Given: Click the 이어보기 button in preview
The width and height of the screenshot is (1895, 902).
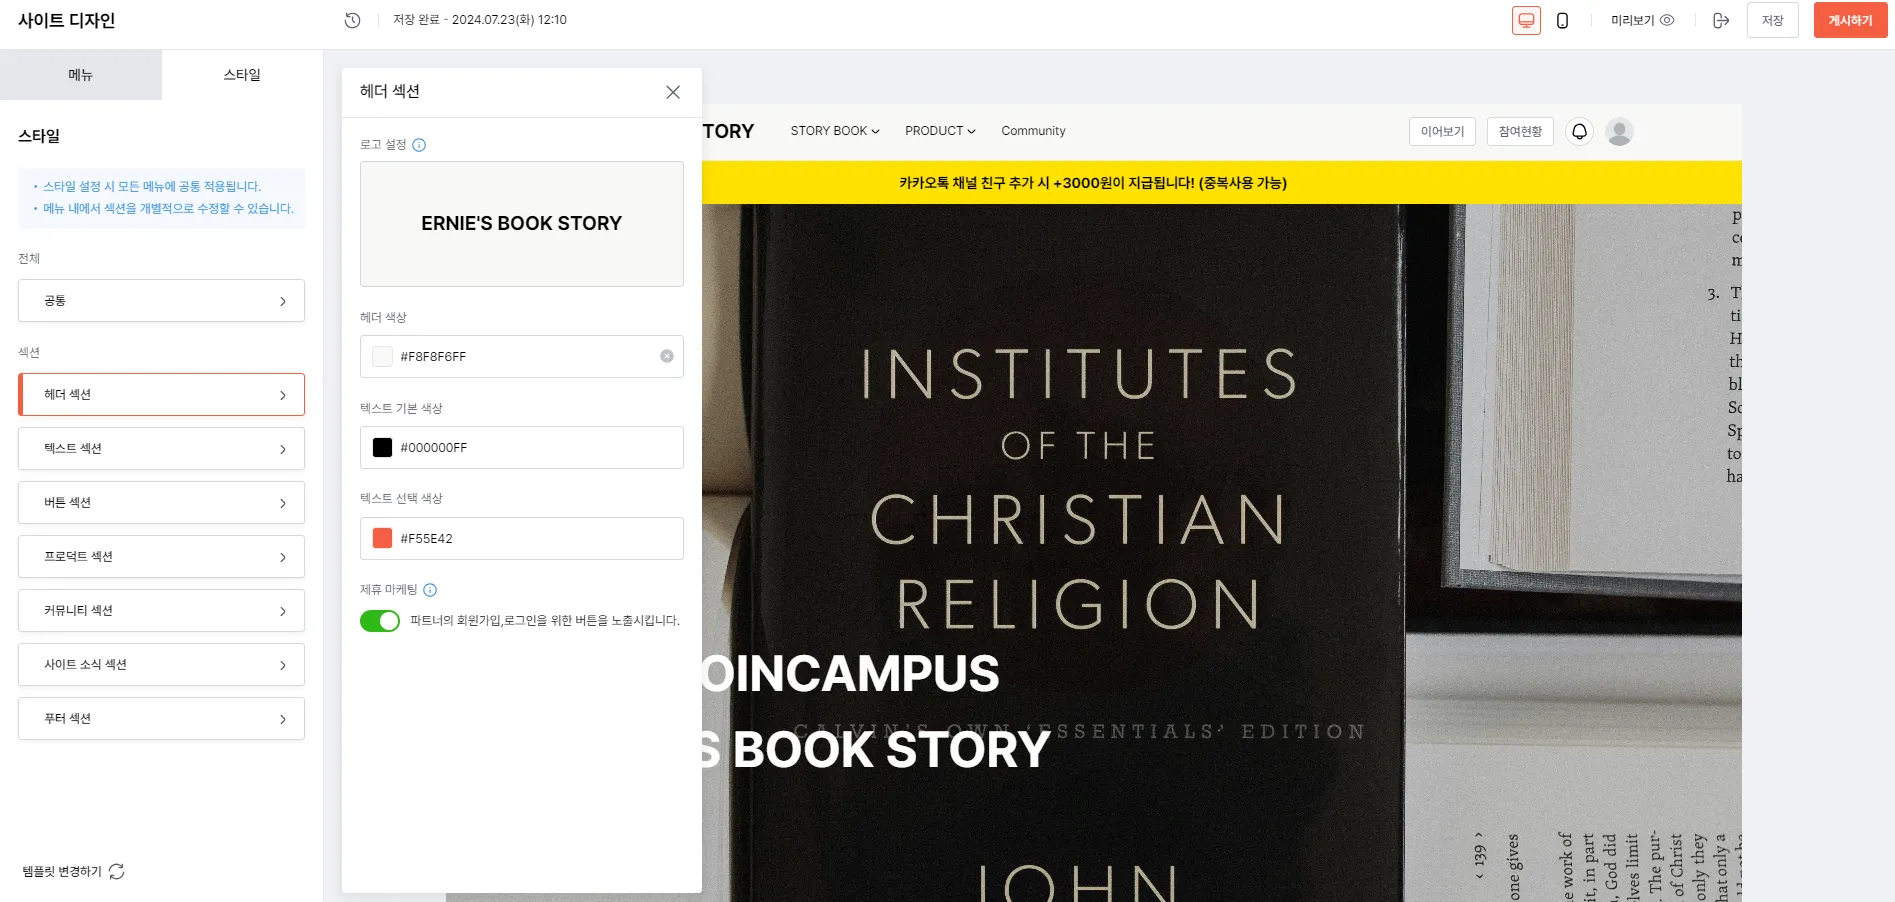Looking at the screenshot, I should [x=1442, y=131].
